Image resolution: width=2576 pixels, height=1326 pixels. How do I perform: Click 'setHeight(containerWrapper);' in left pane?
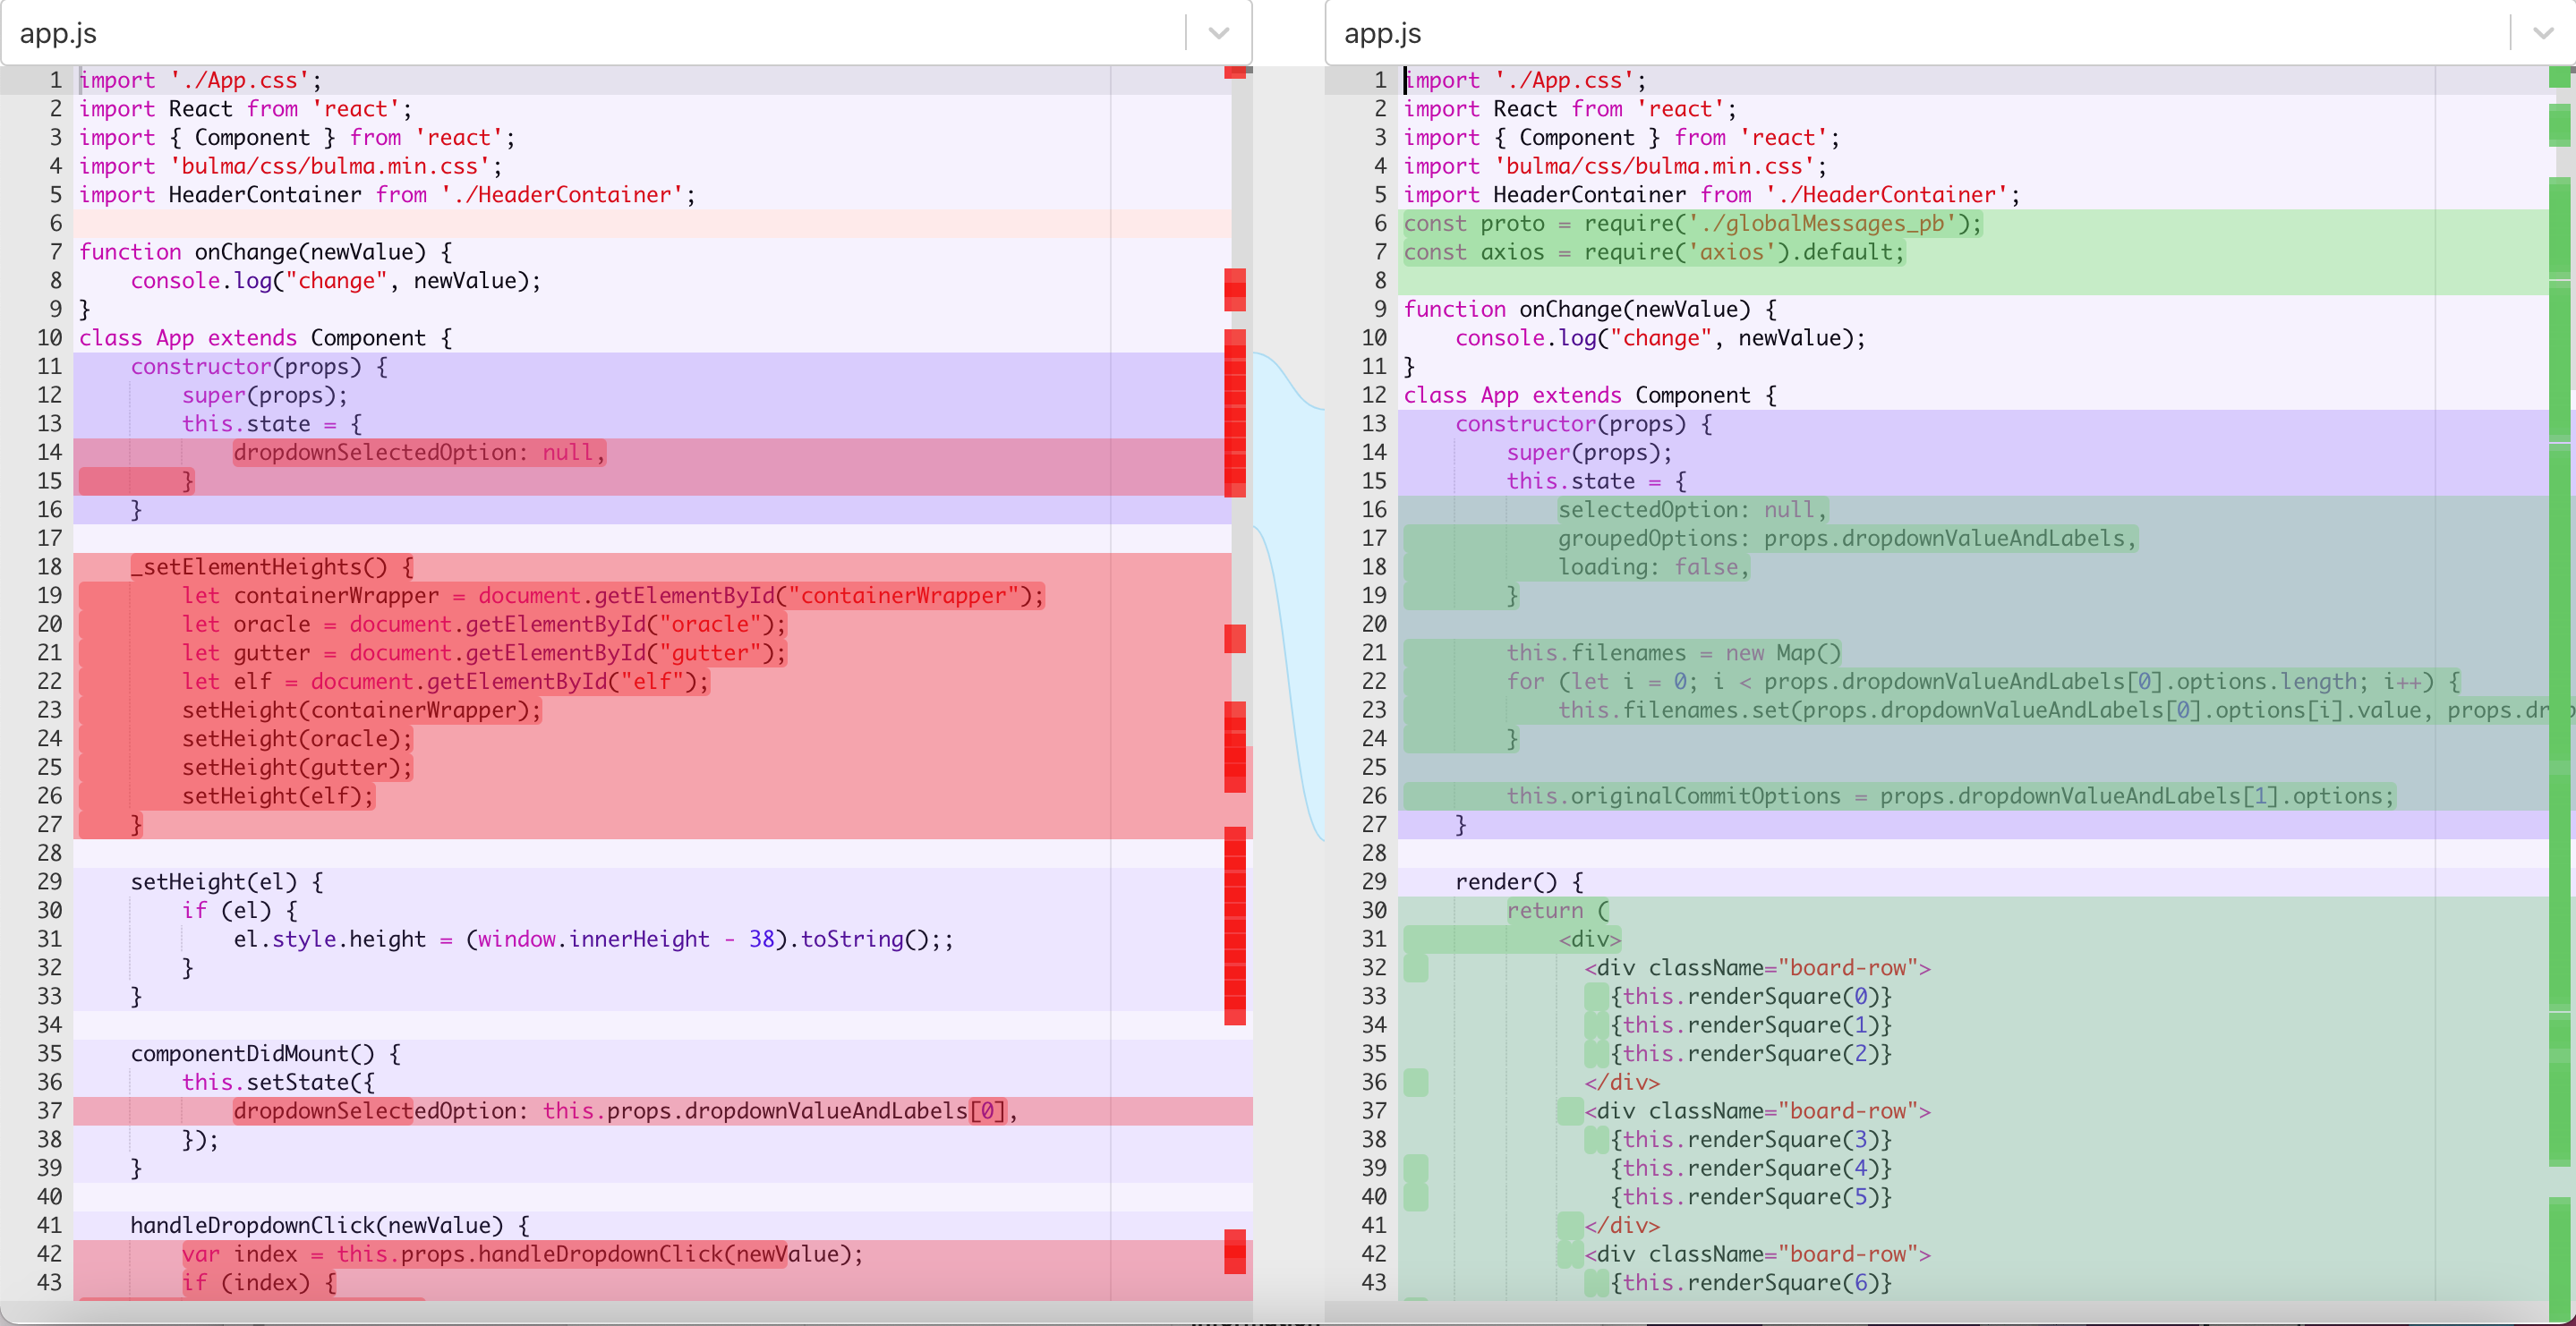click(x=361, y=710)
